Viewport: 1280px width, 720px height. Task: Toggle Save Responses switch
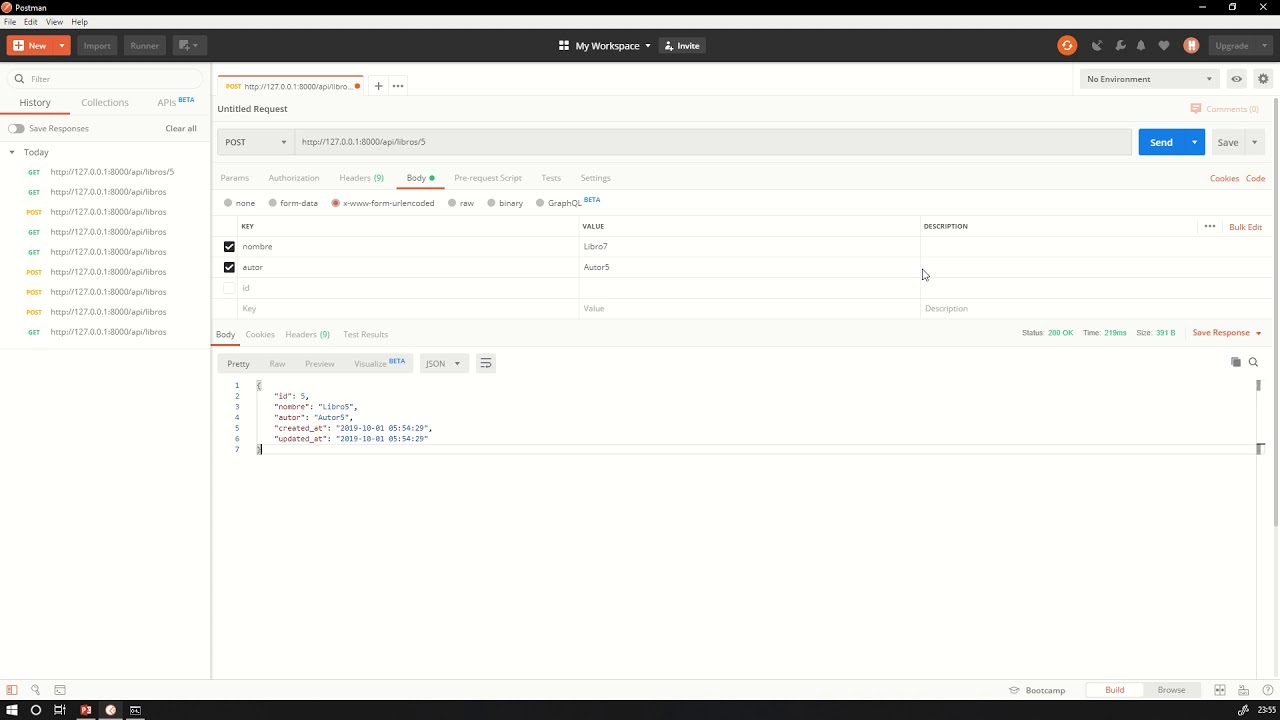(16, 128)
